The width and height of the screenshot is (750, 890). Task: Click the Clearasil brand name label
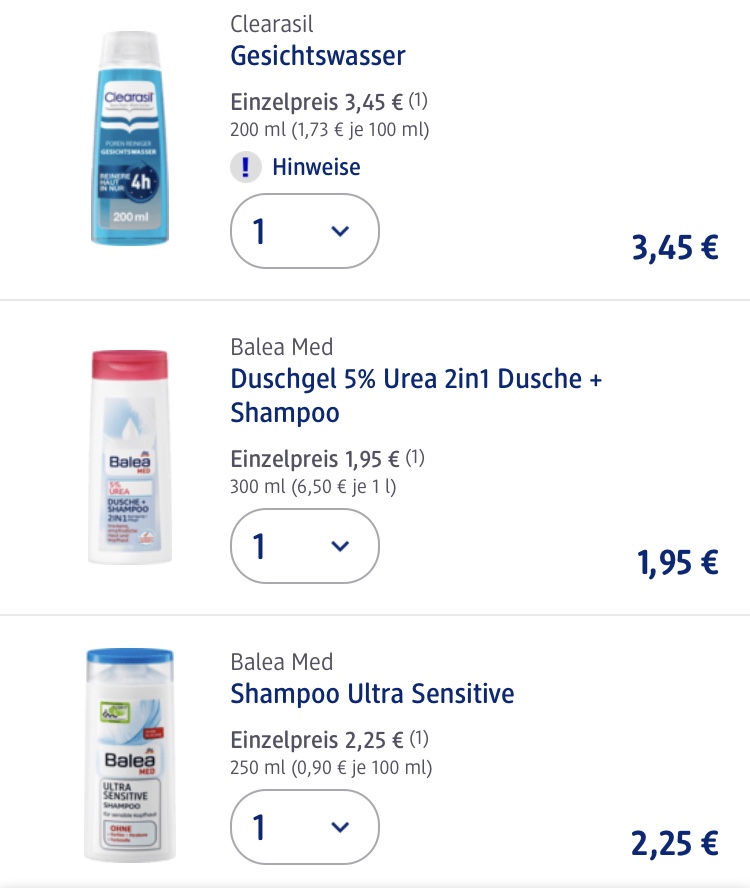272,24
